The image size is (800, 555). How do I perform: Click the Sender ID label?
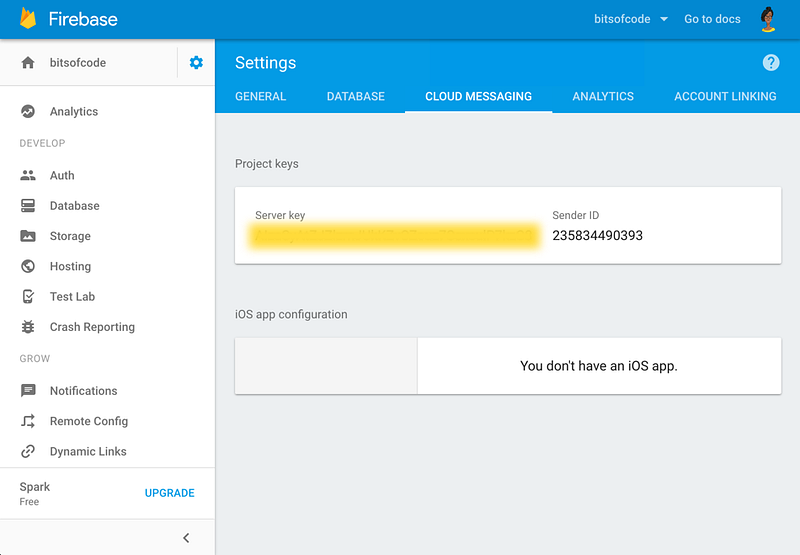point(576,215)
